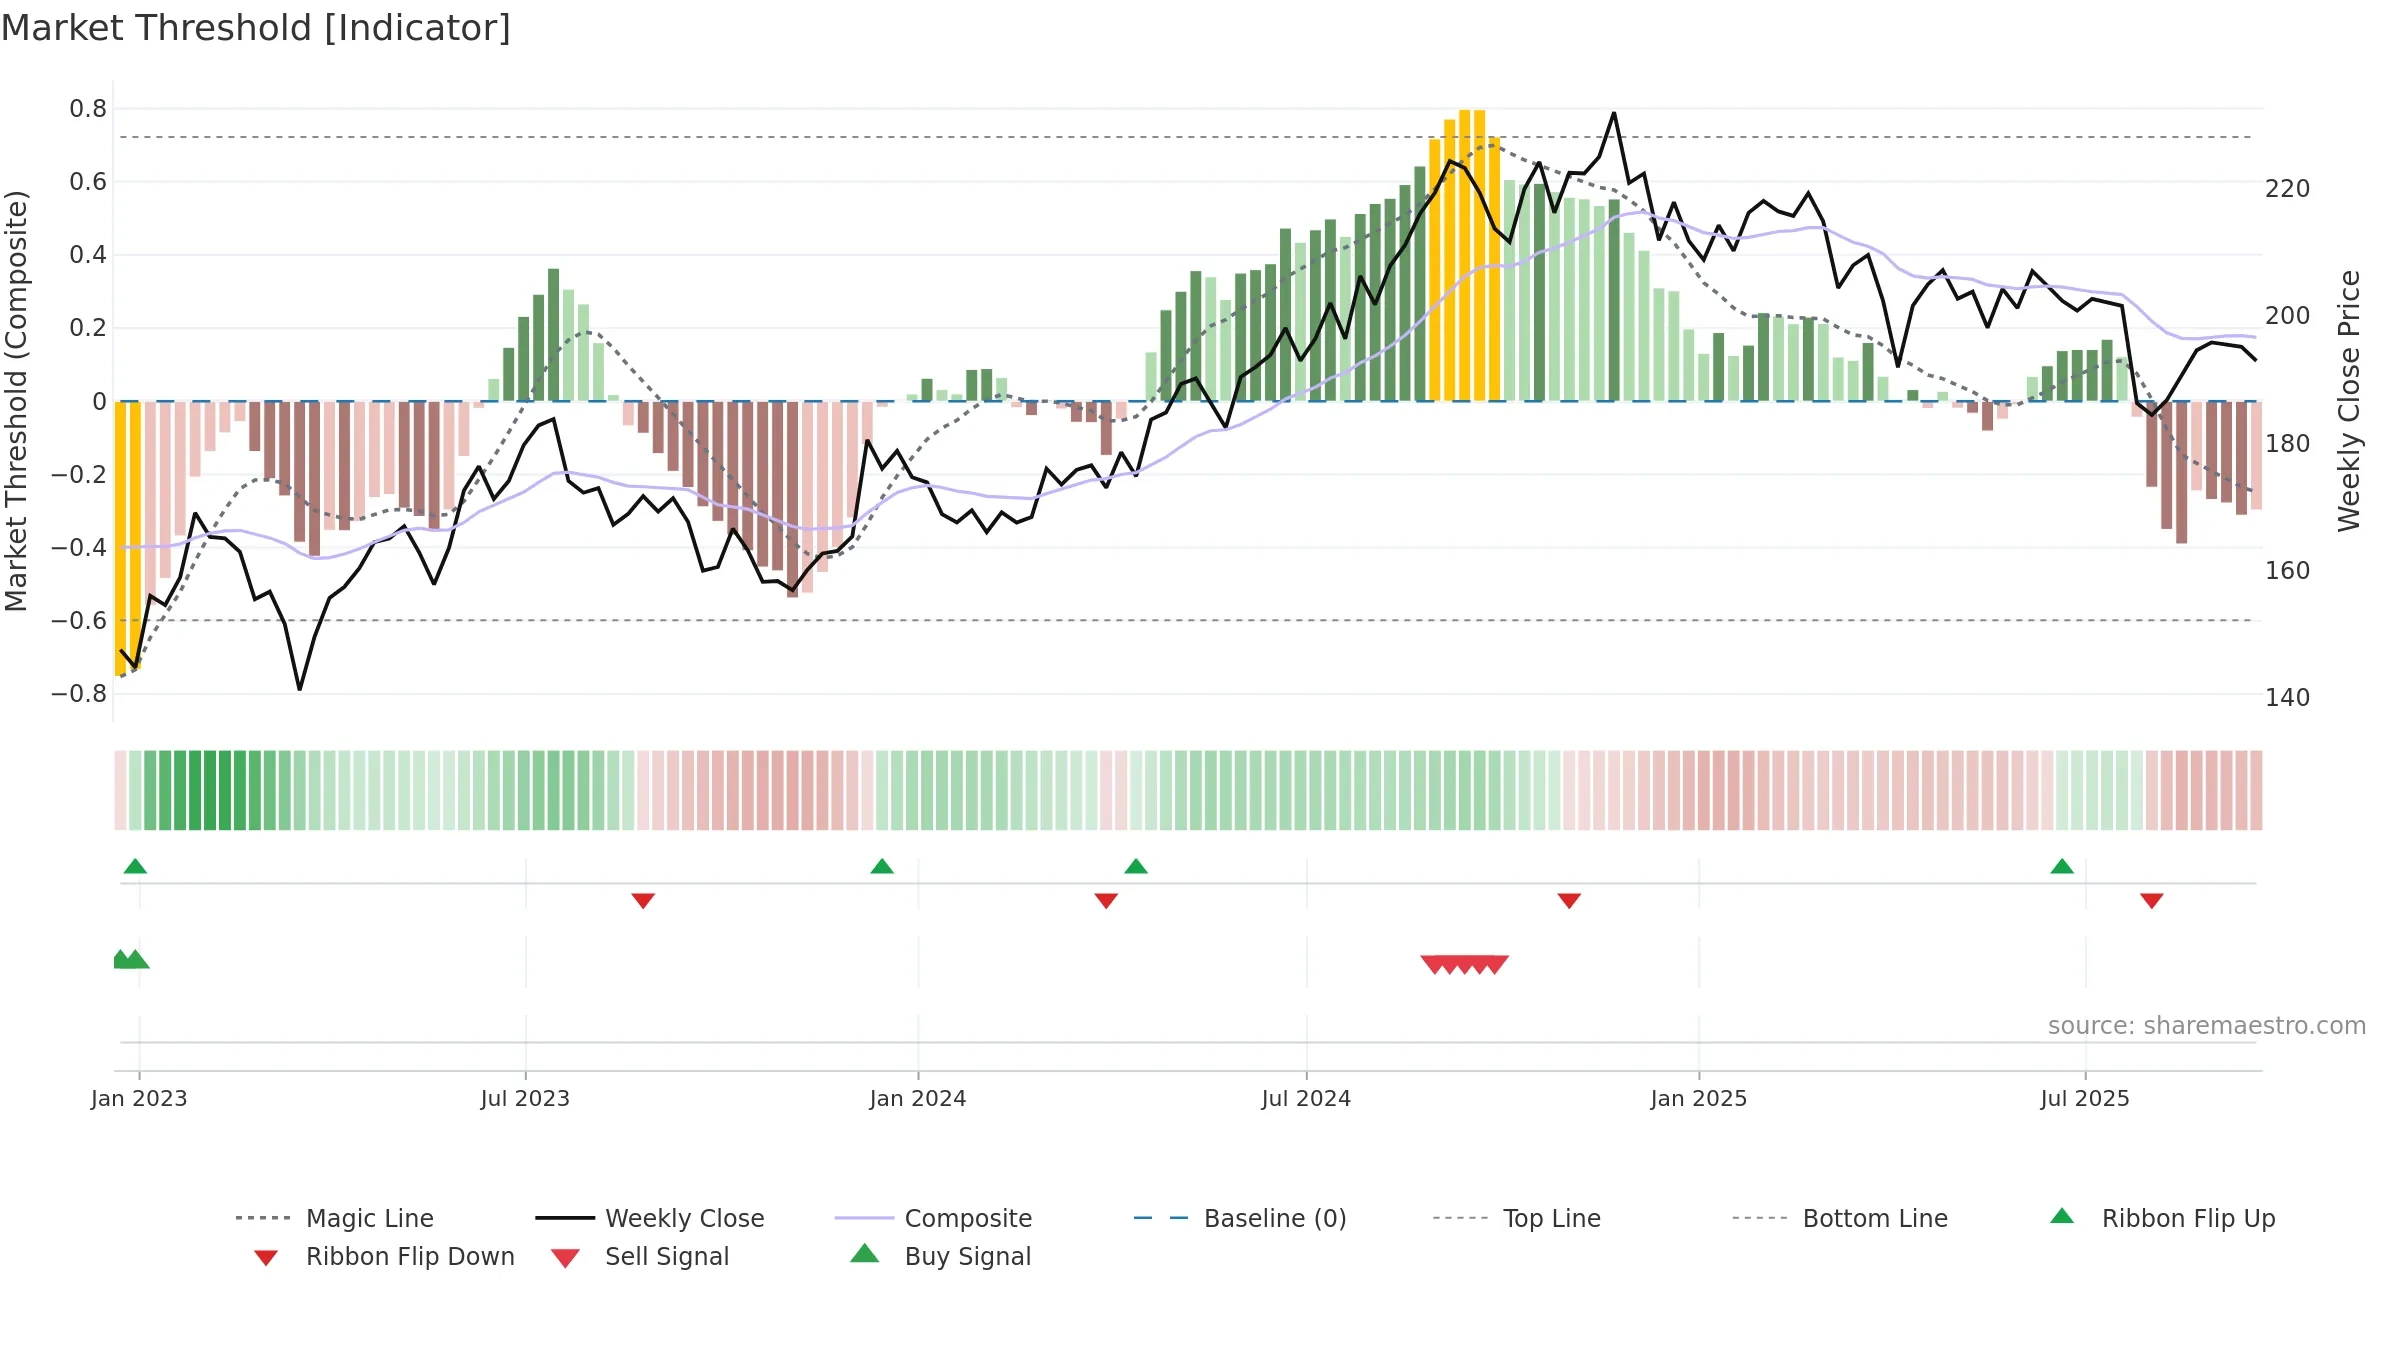Click the source: sharemaestro.com text
Image resolution: width=2400 pixels, height=1350 pixels.
(2207, 1026)
